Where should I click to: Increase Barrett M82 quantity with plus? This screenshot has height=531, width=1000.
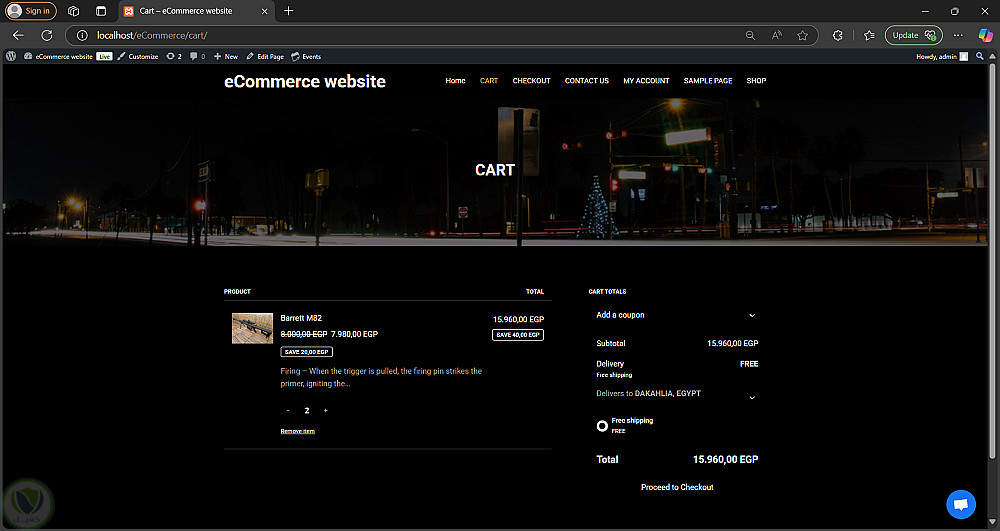(325, 411)
